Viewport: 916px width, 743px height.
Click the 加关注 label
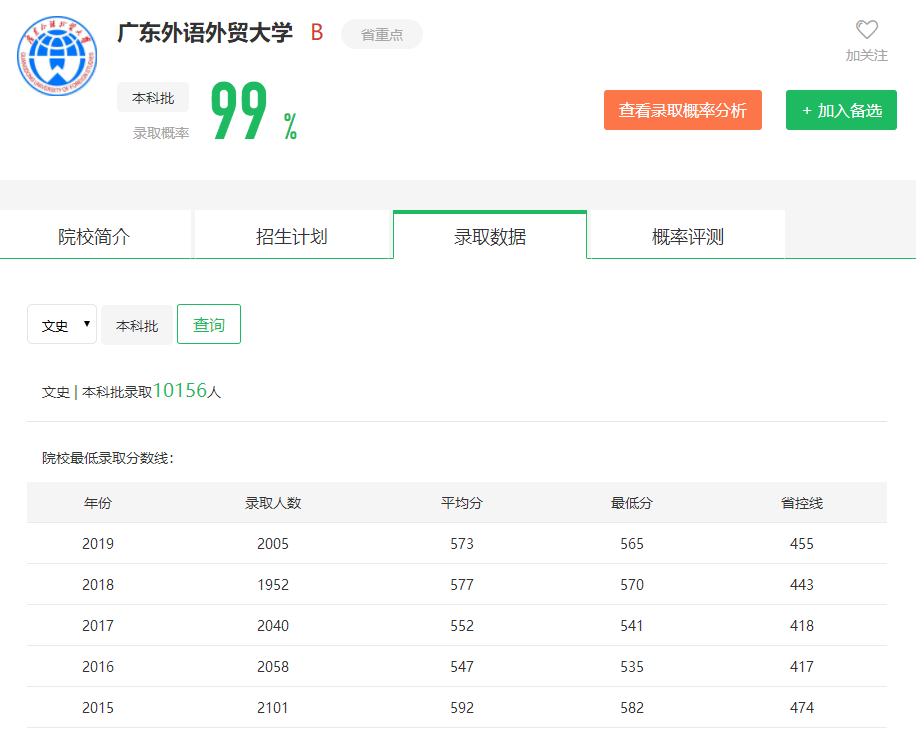point(867,55)
